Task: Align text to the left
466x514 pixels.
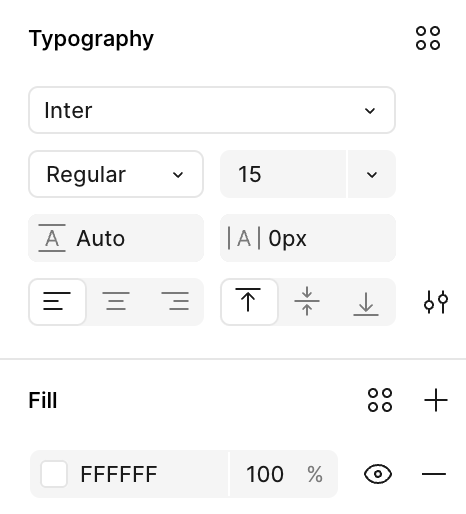Action: pos(57,302)
